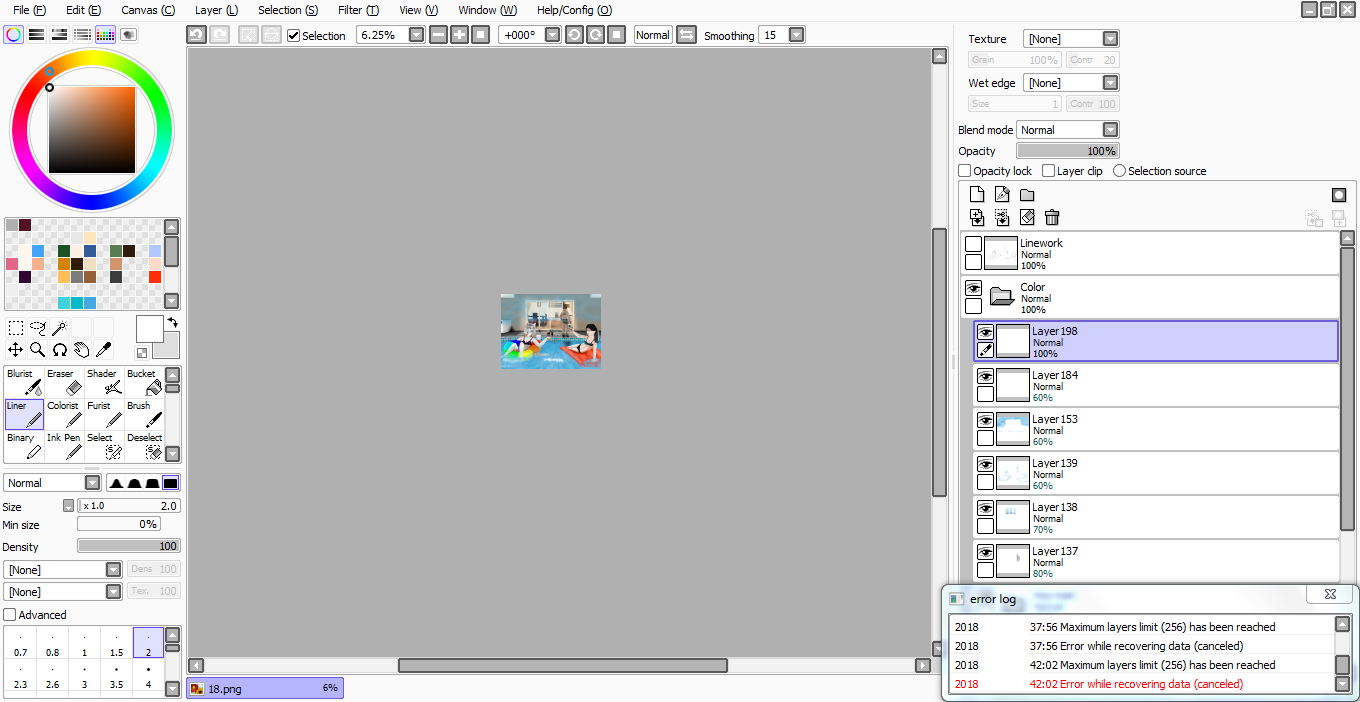The image size is (1360, 702).
Task: Open the Filter menu
Action: click(x=358, y=10)
